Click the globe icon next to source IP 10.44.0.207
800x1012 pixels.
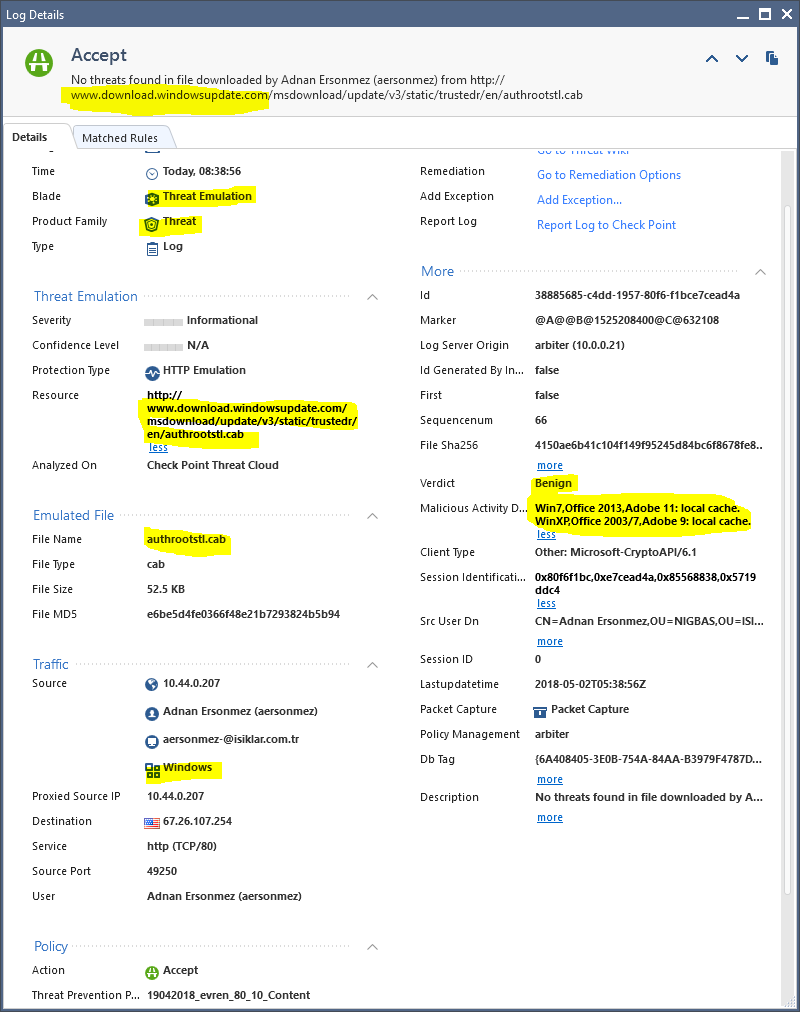pyautogui.click(x=152, y=685)
